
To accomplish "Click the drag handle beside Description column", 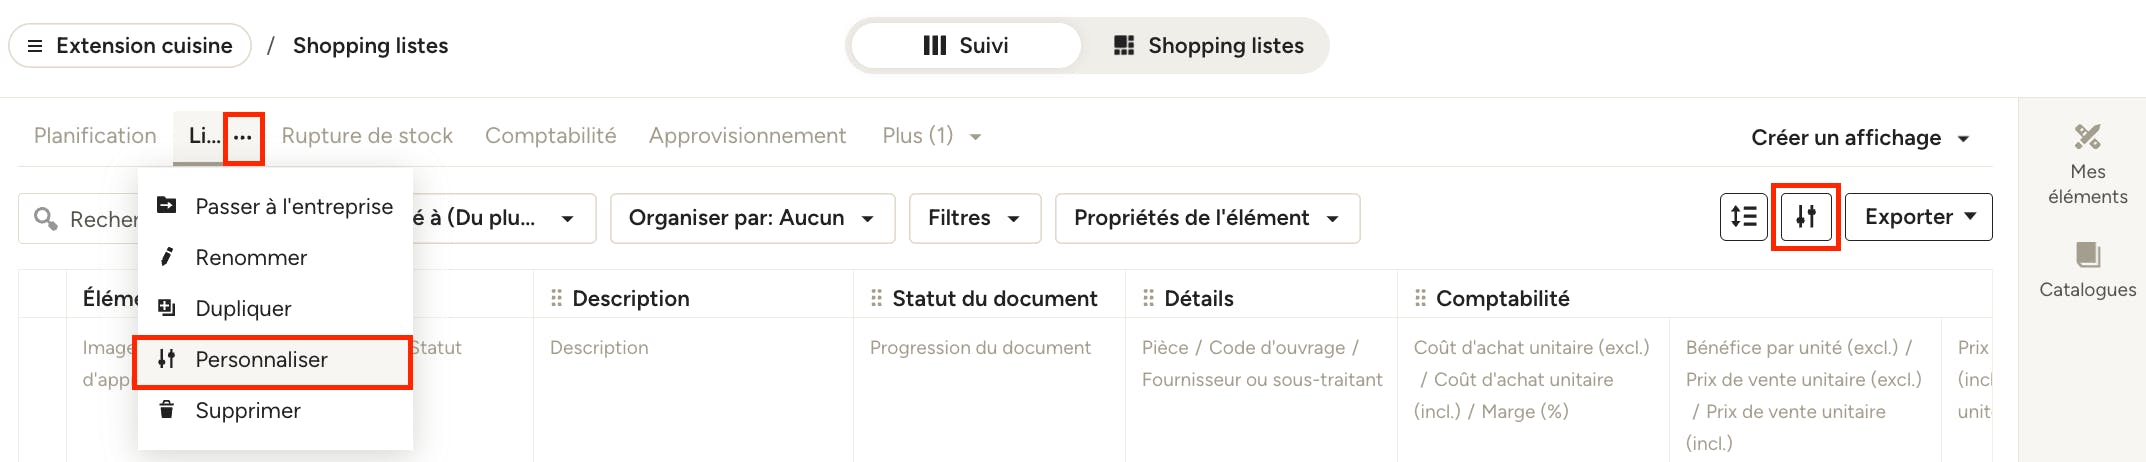I will 557,298.
